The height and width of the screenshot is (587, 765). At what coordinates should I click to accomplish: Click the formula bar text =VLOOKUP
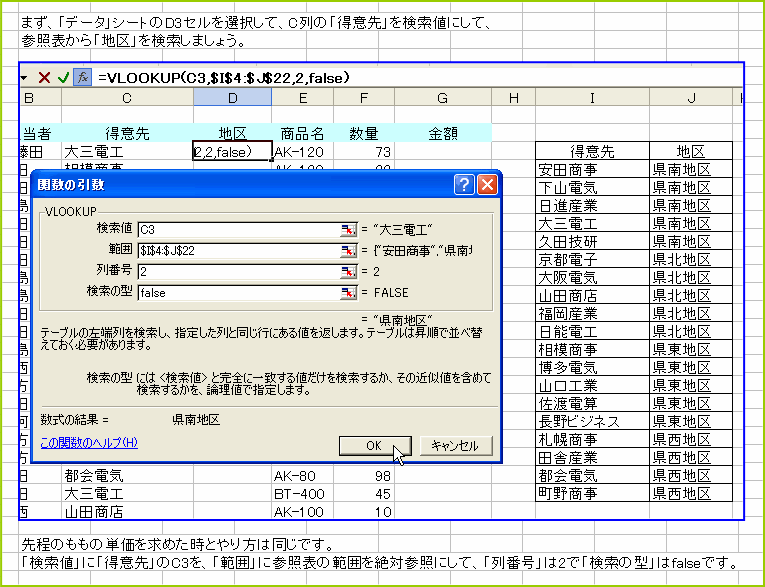(223, 78)
